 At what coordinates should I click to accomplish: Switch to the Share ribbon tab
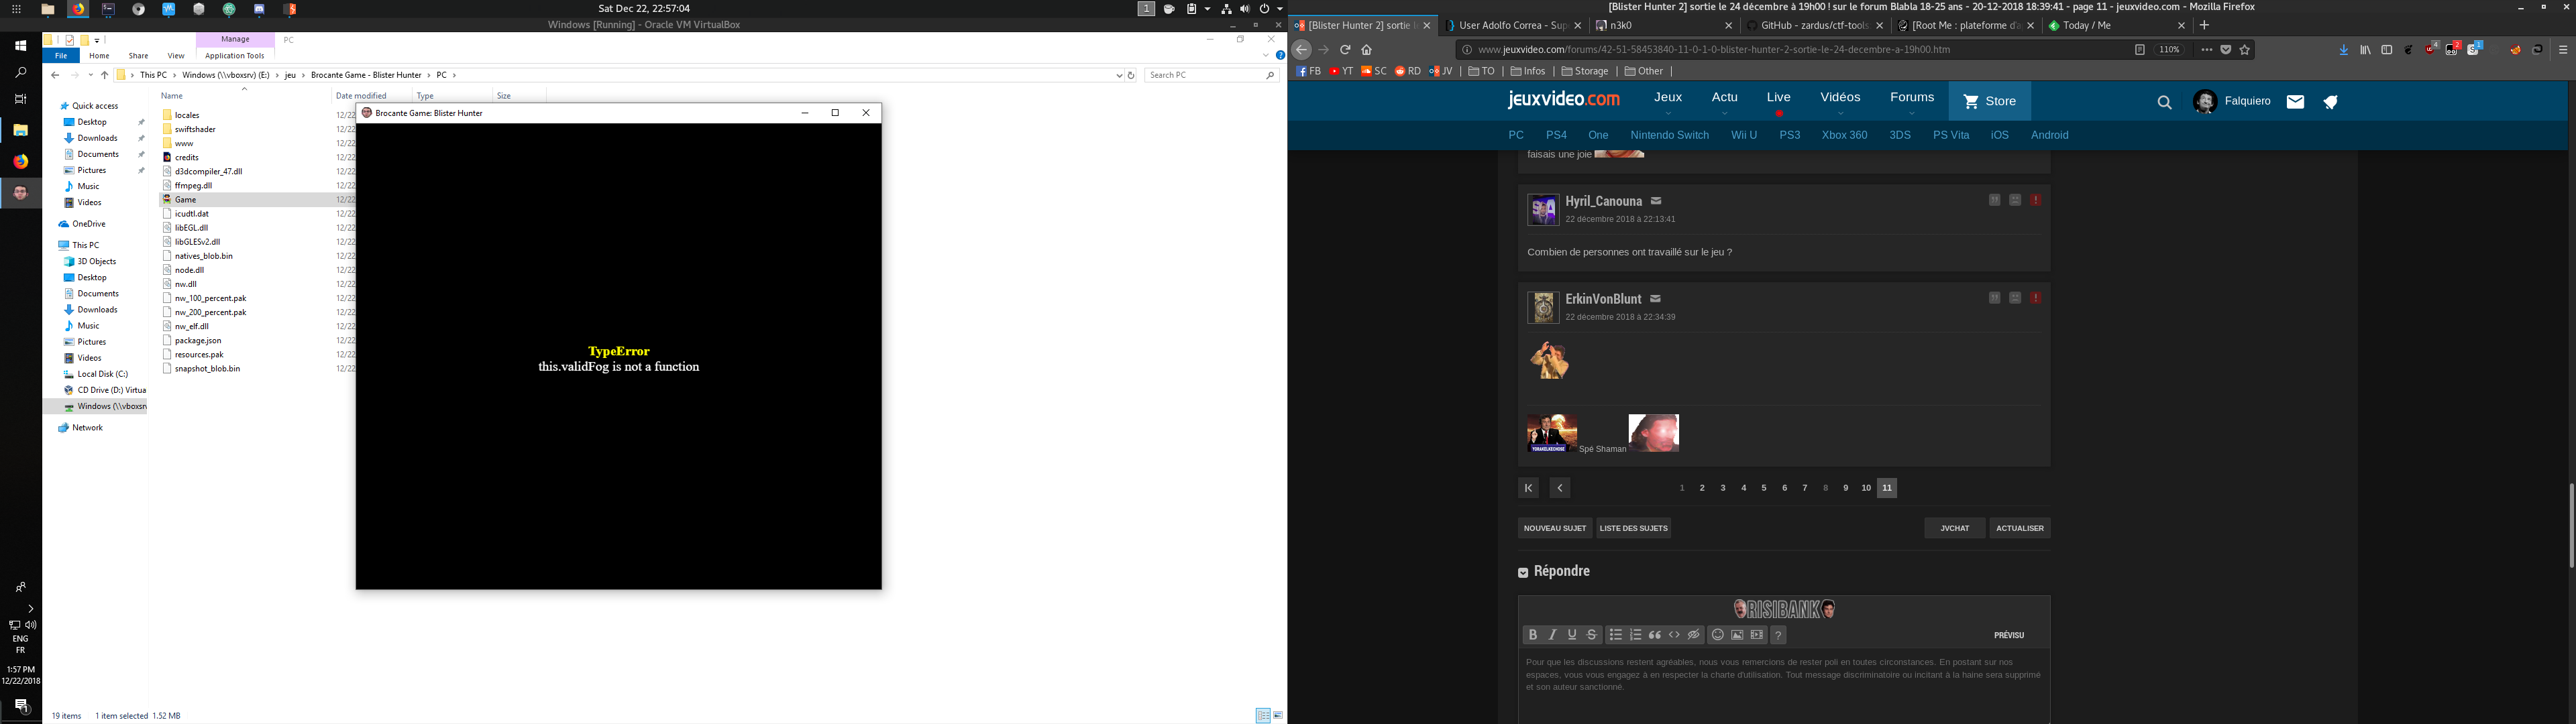(138, 56)
